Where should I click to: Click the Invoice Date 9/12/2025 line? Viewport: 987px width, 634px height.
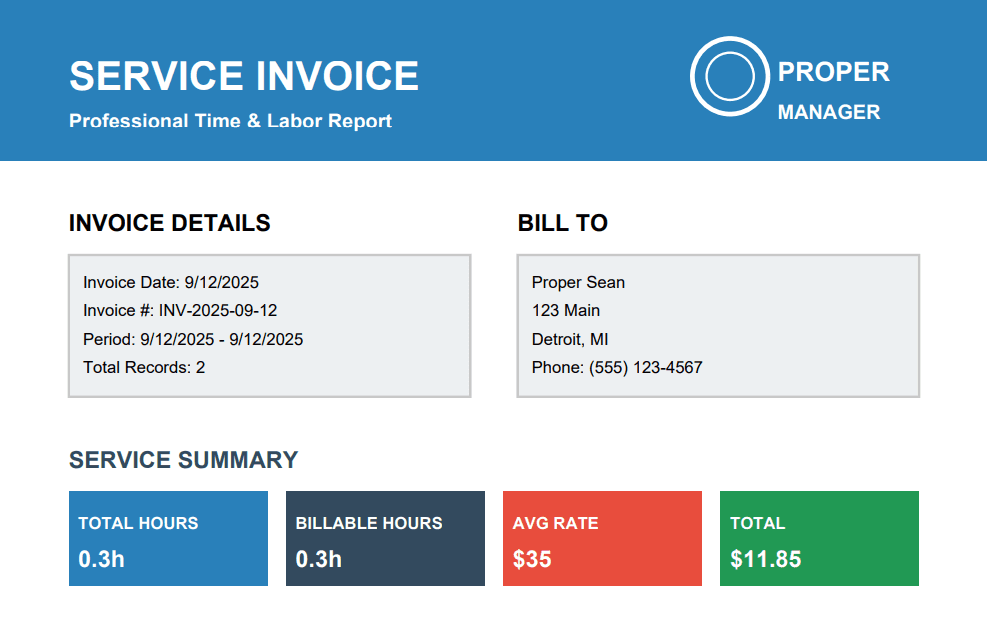point(171,282)
